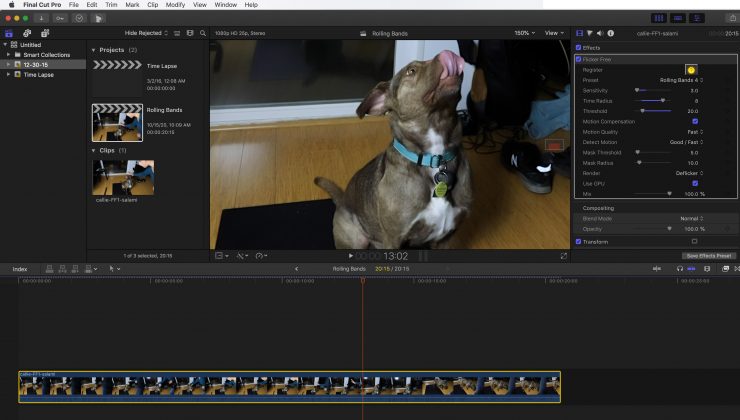
Task: Open the Preset Rolling Bands 4 dropdown
Action: click(x=680, y=80)
